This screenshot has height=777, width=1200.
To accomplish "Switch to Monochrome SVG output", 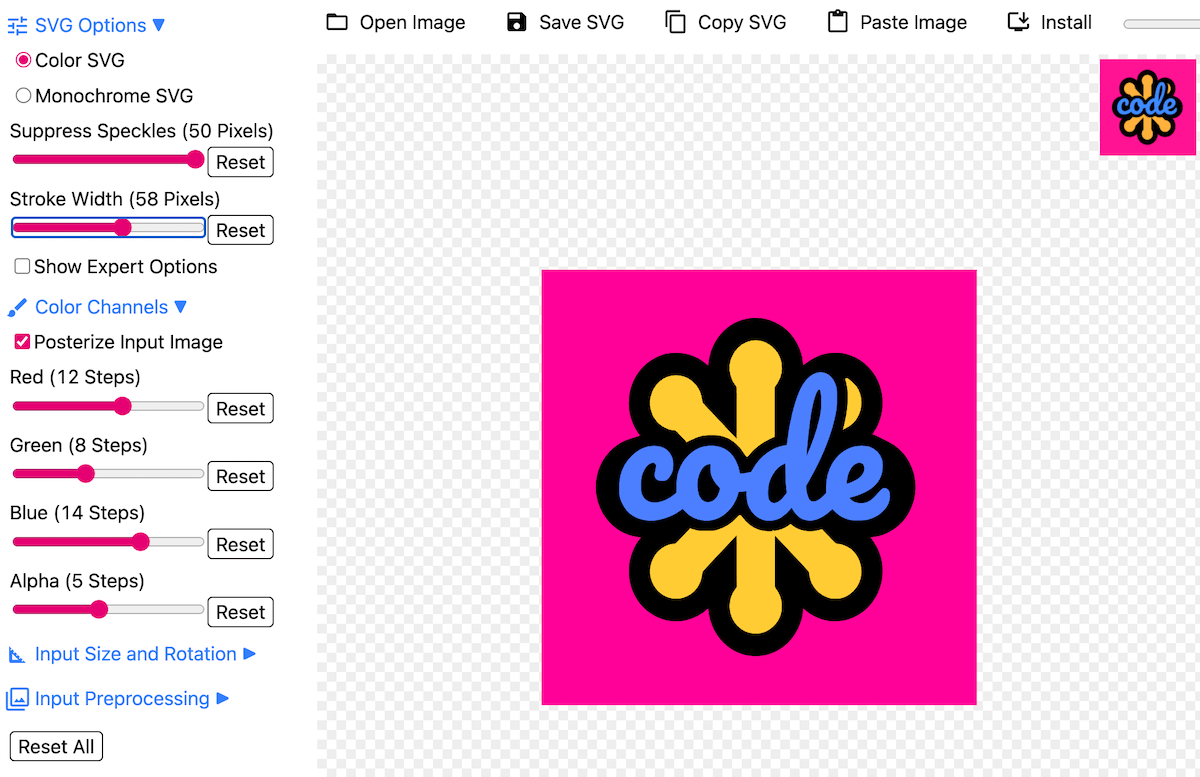I will [x=22, y=95].
